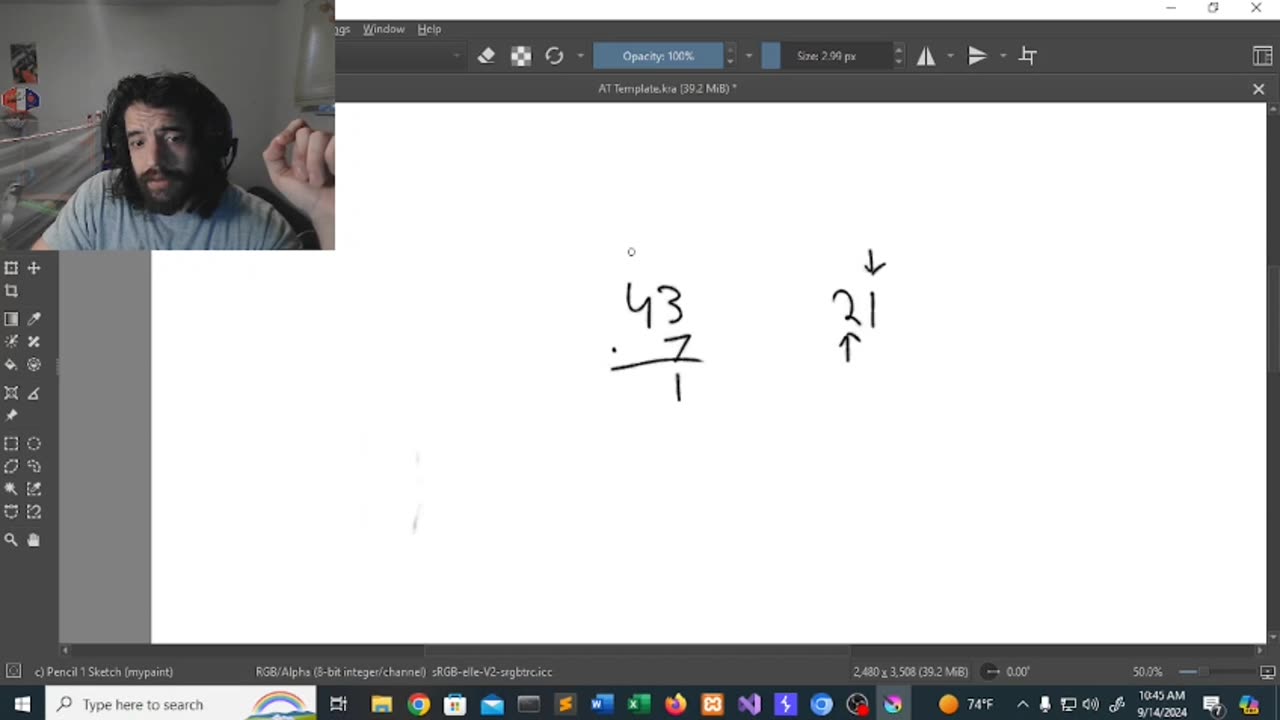Select the Colorize Mask tool
Image resolution: width=1280 pixels, height=720 pixels.
pyautogui.click(x=11, y=342)
